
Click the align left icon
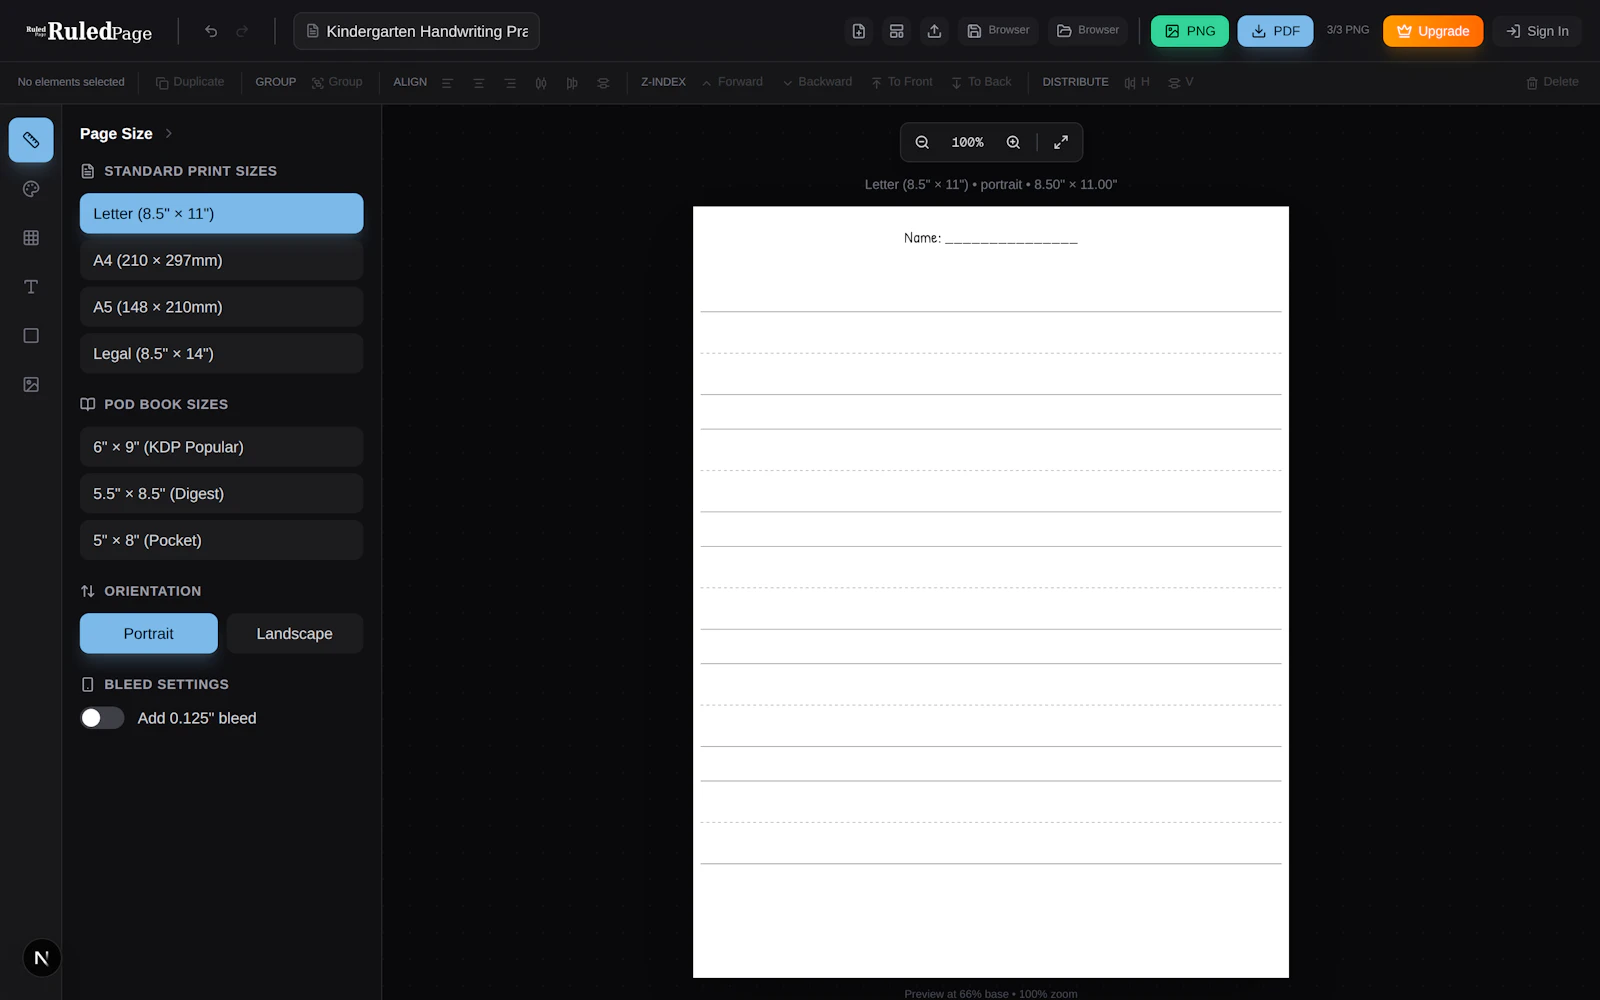click(447, 83)
